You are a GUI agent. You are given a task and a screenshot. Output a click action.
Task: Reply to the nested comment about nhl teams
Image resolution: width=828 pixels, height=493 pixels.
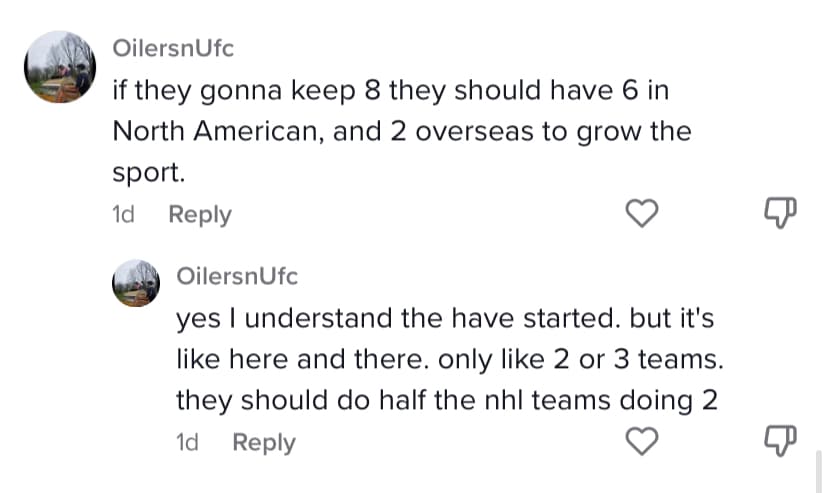[264, 442]
